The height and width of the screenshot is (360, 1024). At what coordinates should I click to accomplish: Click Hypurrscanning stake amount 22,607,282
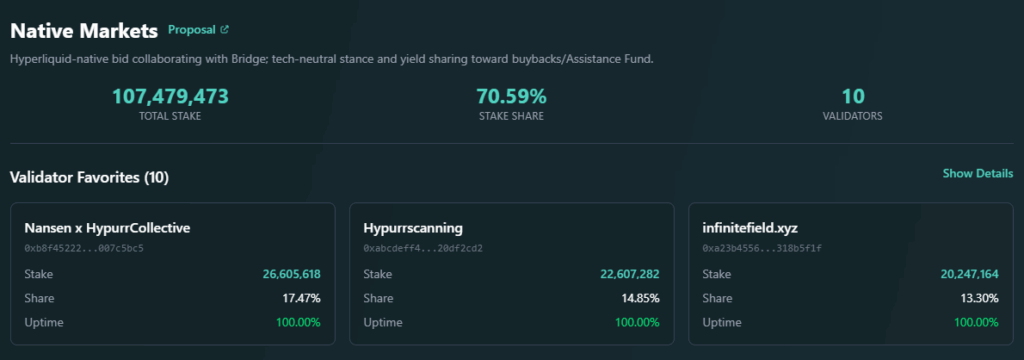coord(630,274)
